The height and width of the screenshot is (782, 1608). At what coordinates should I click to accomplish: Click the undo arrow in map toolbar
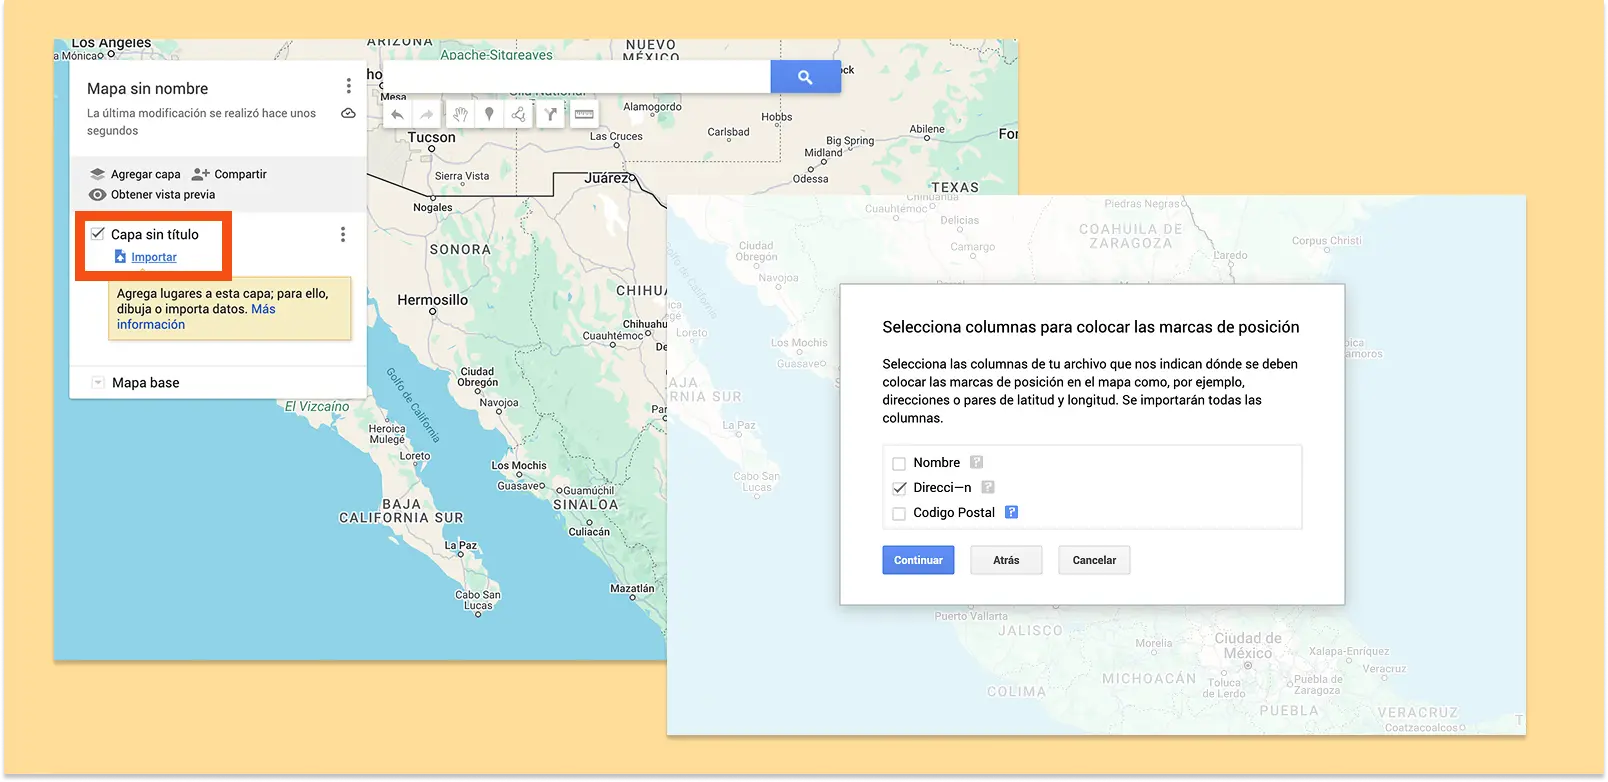coord(397,114)
